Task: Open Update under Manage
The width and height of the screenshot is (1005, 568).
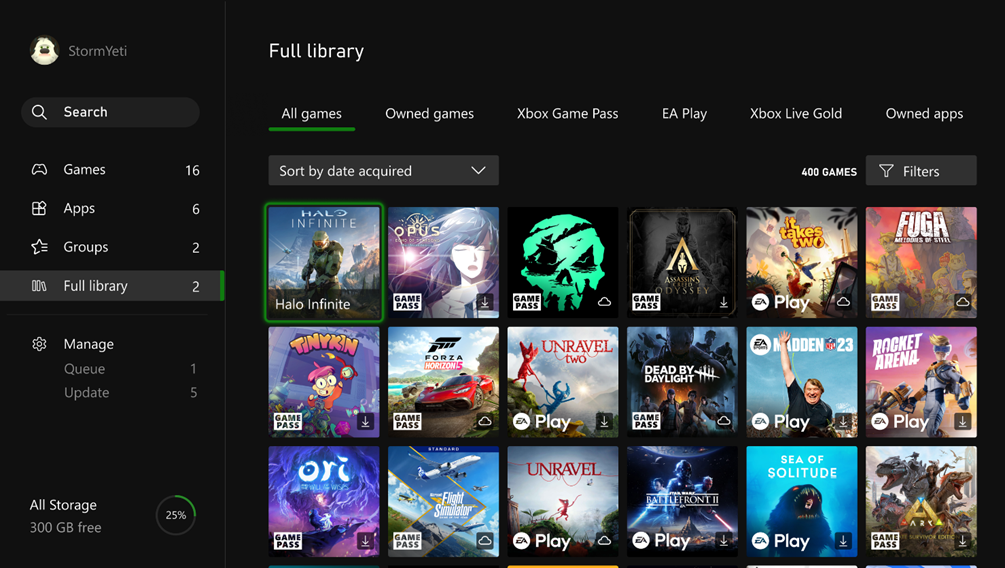Action: point(86,393)
